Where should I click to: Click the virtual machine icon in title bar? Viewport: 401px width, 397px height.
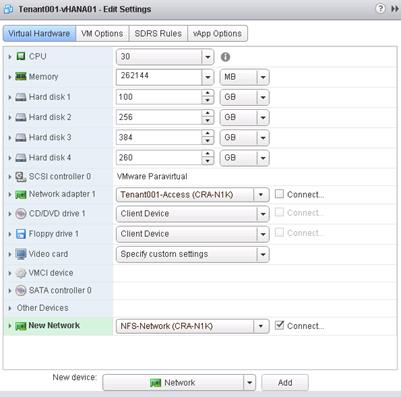click(8, 9)
